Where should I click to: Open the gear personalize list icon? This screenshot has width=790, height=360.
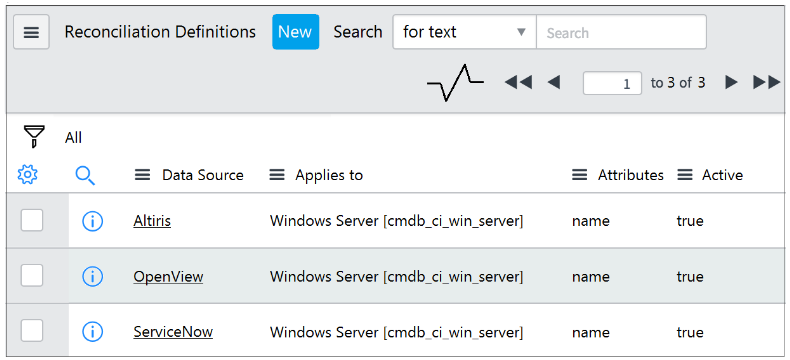pos(27,175)
